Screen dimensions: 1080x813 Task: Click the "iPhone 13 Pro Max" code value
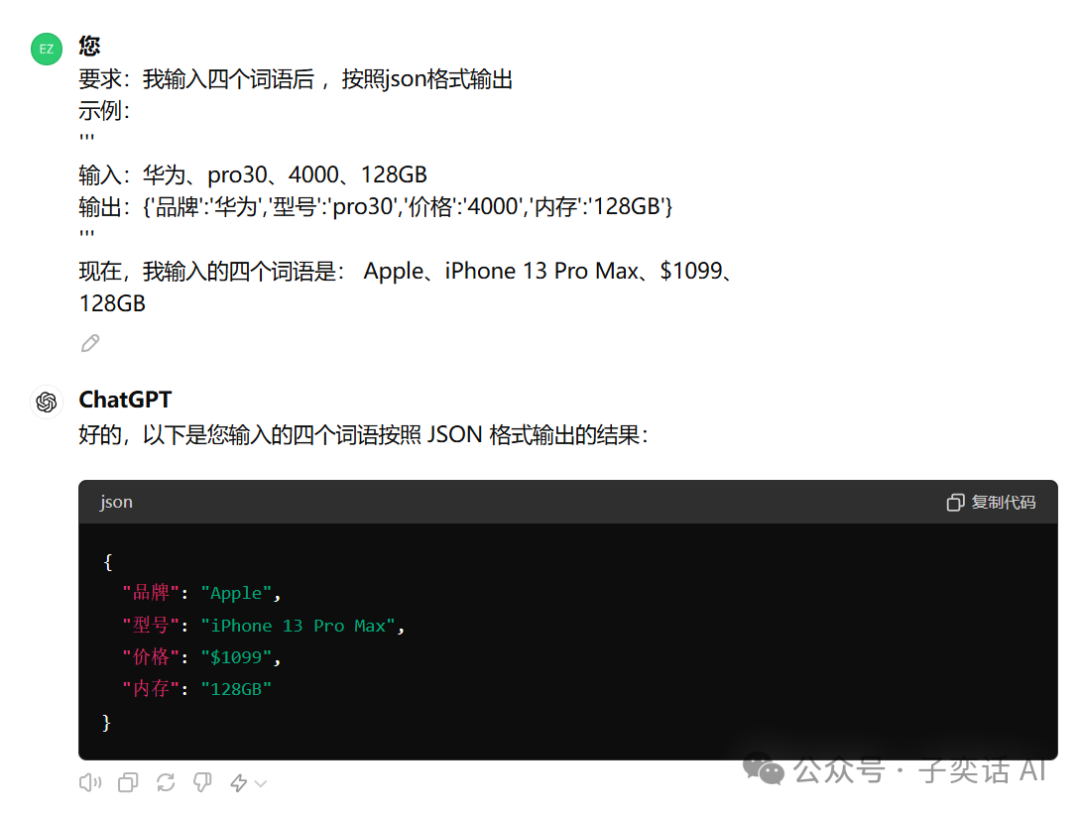pyautogui.click(x=298, y=626)
